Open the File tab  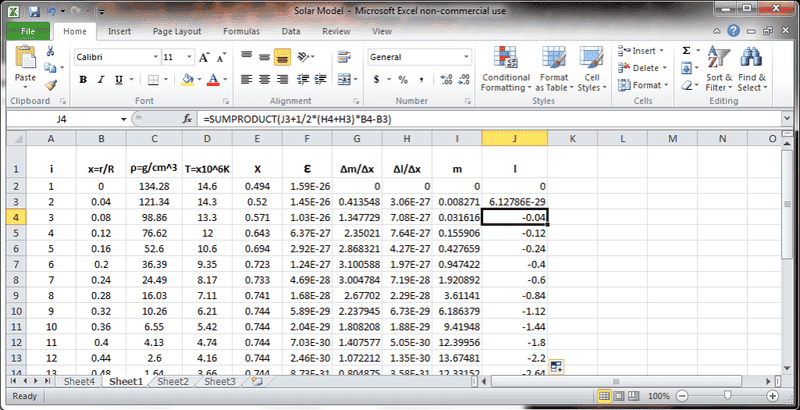pos(28,31)
